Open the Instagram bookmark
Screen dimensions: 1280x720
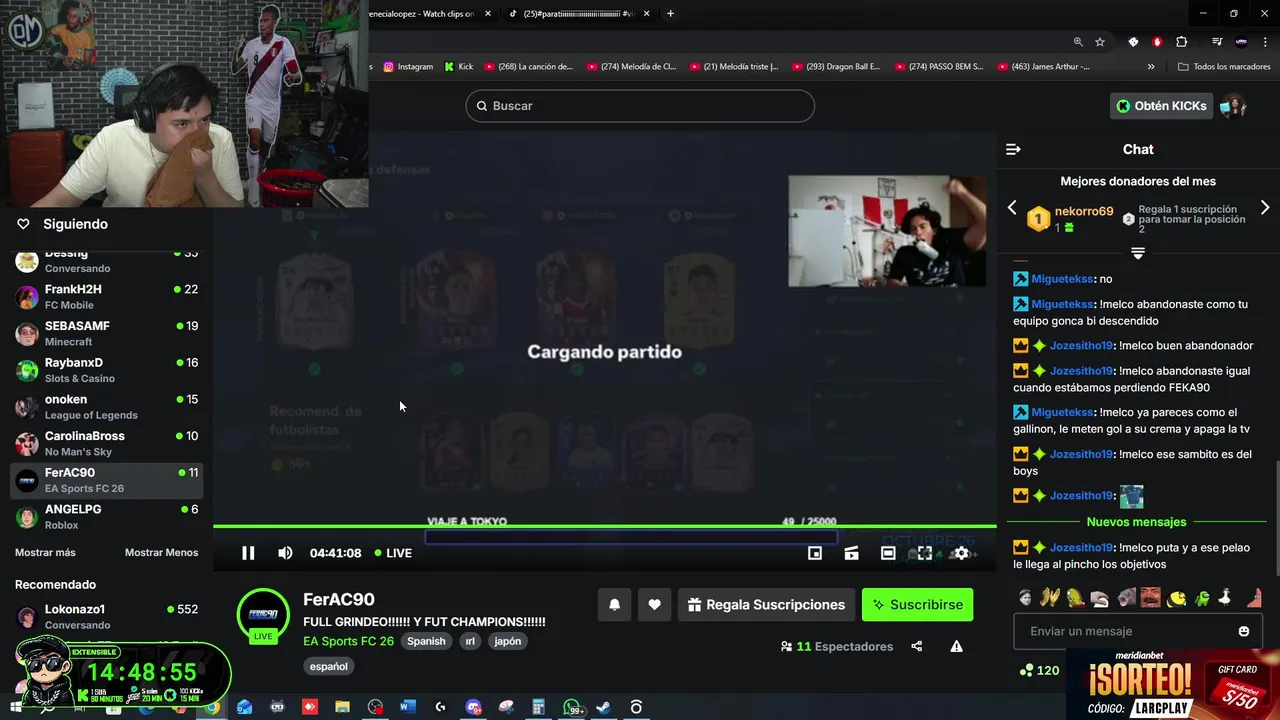pyautogui.click(x=408, y=67)
